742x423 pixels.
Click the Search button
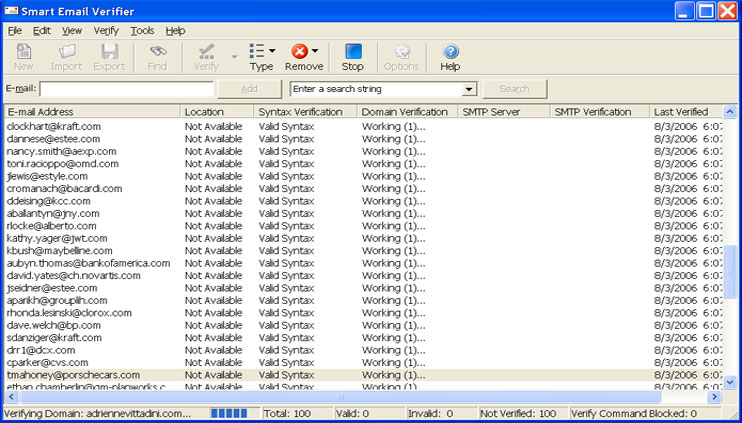pos(514,89)
